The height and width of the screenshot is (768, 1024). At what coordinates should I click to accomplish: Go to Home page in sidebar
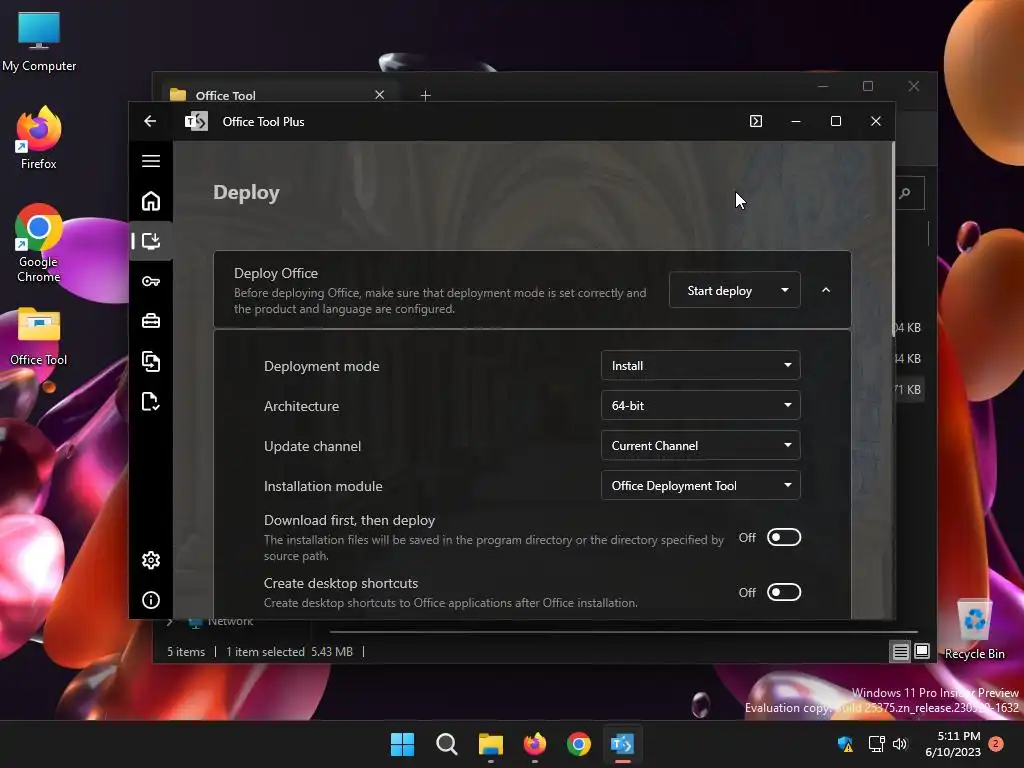pyautogui.click(x=151, y=201)
